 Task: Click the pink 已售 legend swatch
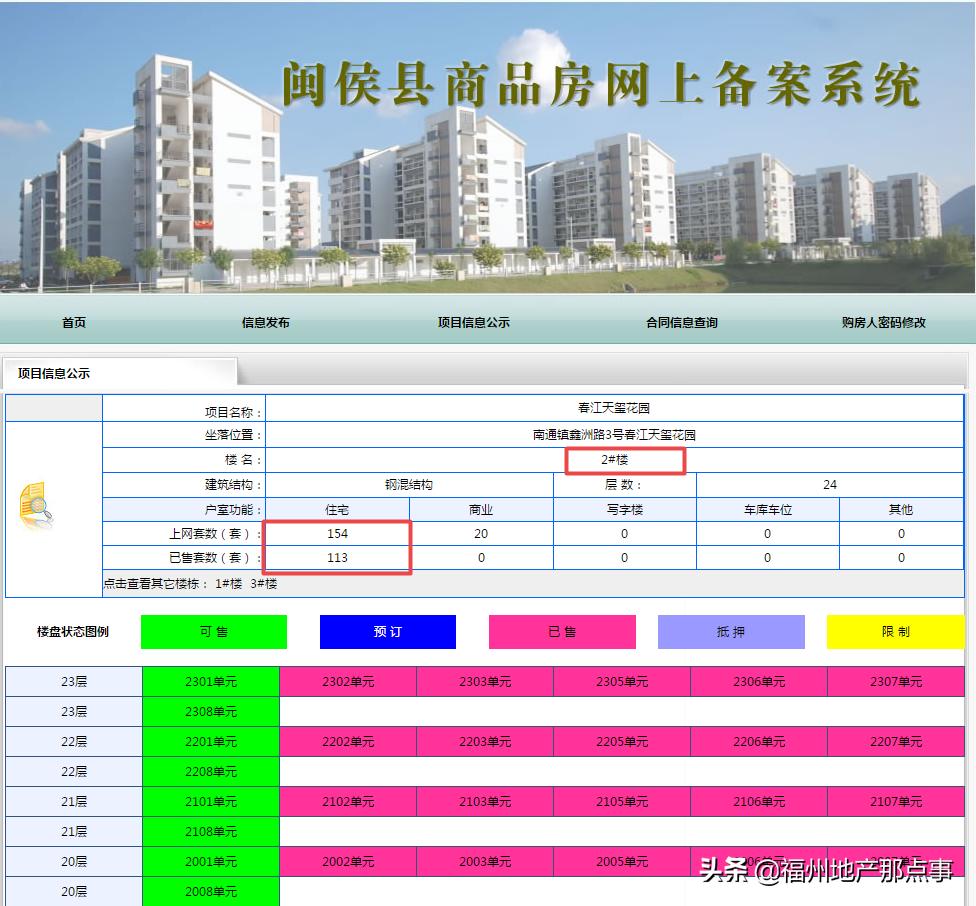click(x=561, y=632)
